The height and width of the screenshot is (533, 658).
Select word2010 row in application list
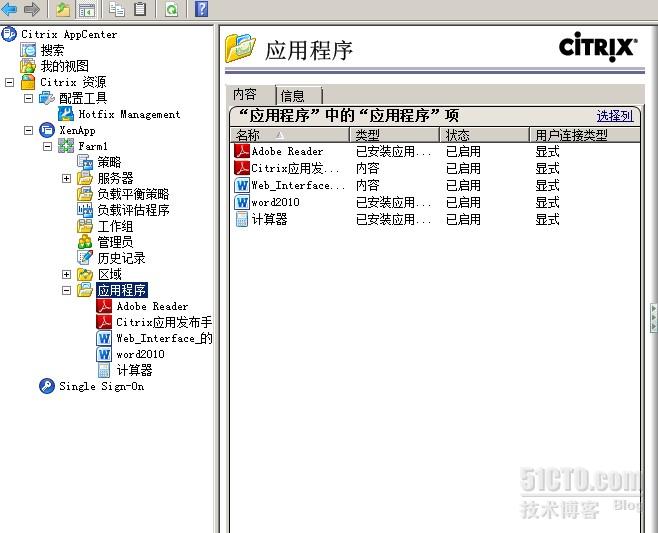pyautogui.click(x=435, y=202)
